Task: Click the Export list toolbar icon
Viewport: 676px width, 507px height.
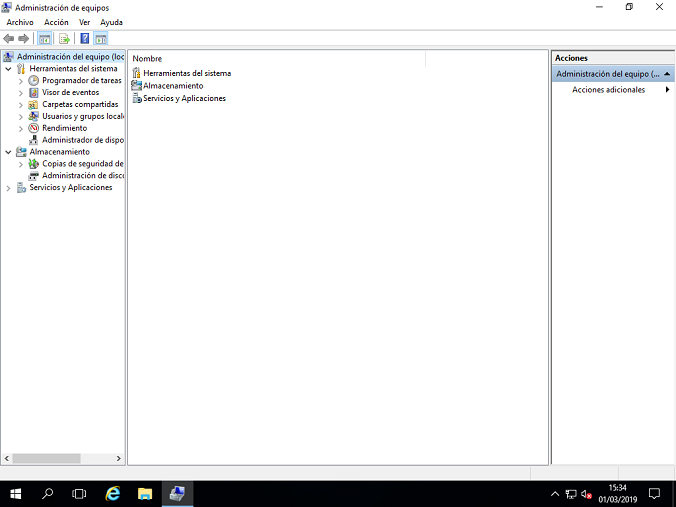Action: coord(64,39)
